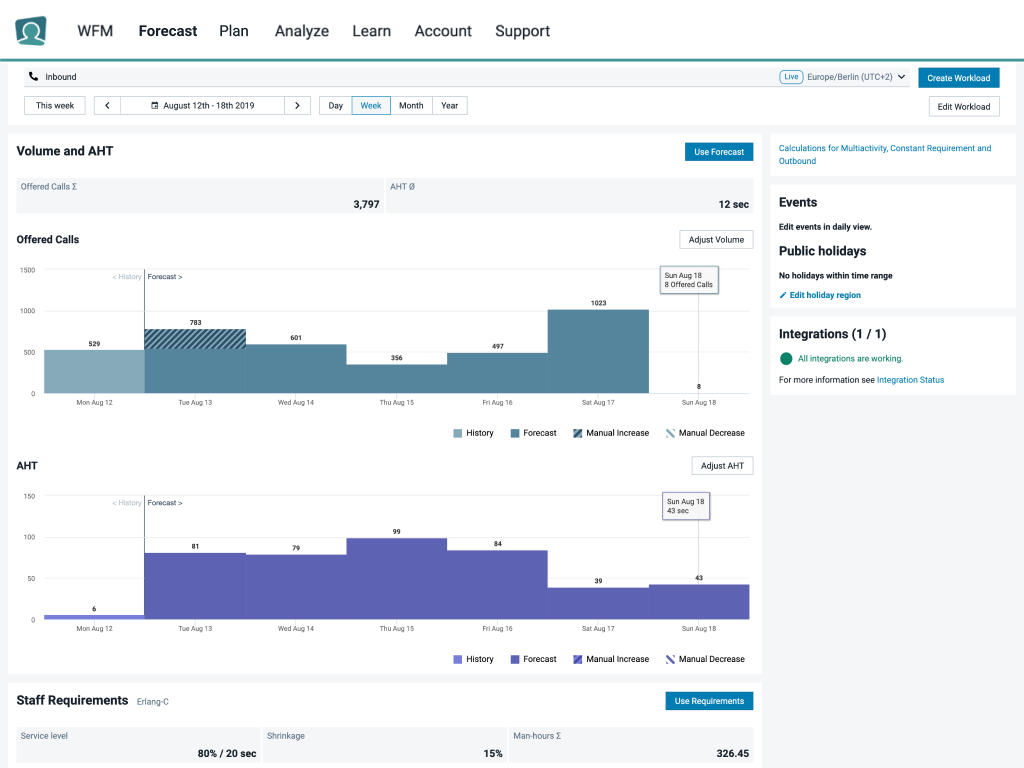Viewport: 1024px width, 768px height.
Task: Click the pencil icon beside Edit holiday region
Action: coord(784,295)
